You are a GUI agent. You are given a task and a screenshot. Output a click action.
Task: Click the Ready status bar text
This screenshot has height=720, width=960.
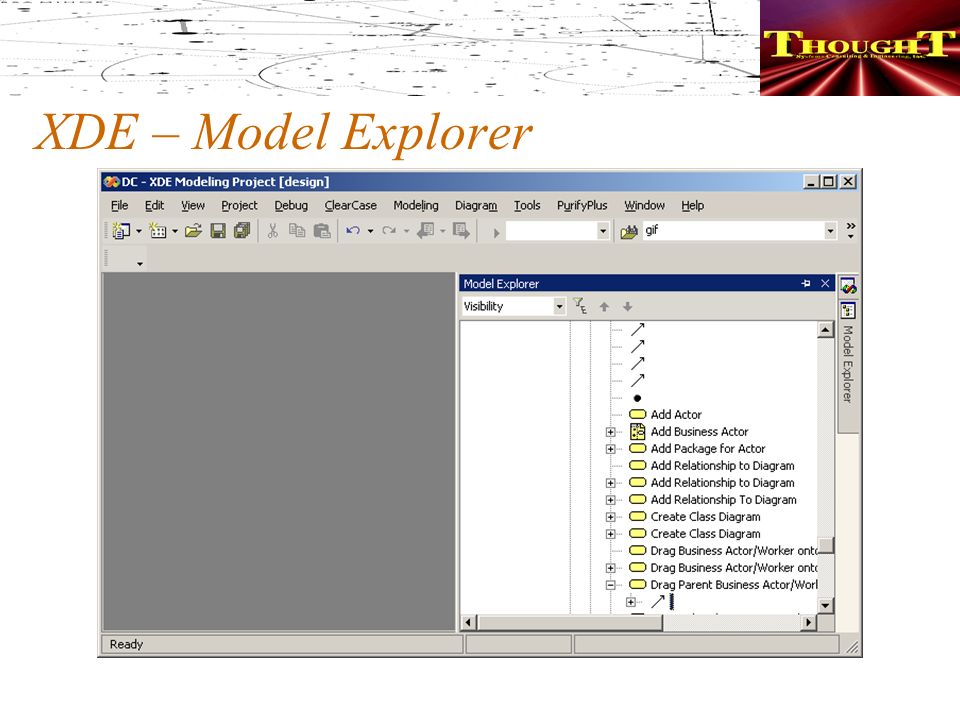pos(126,644)
